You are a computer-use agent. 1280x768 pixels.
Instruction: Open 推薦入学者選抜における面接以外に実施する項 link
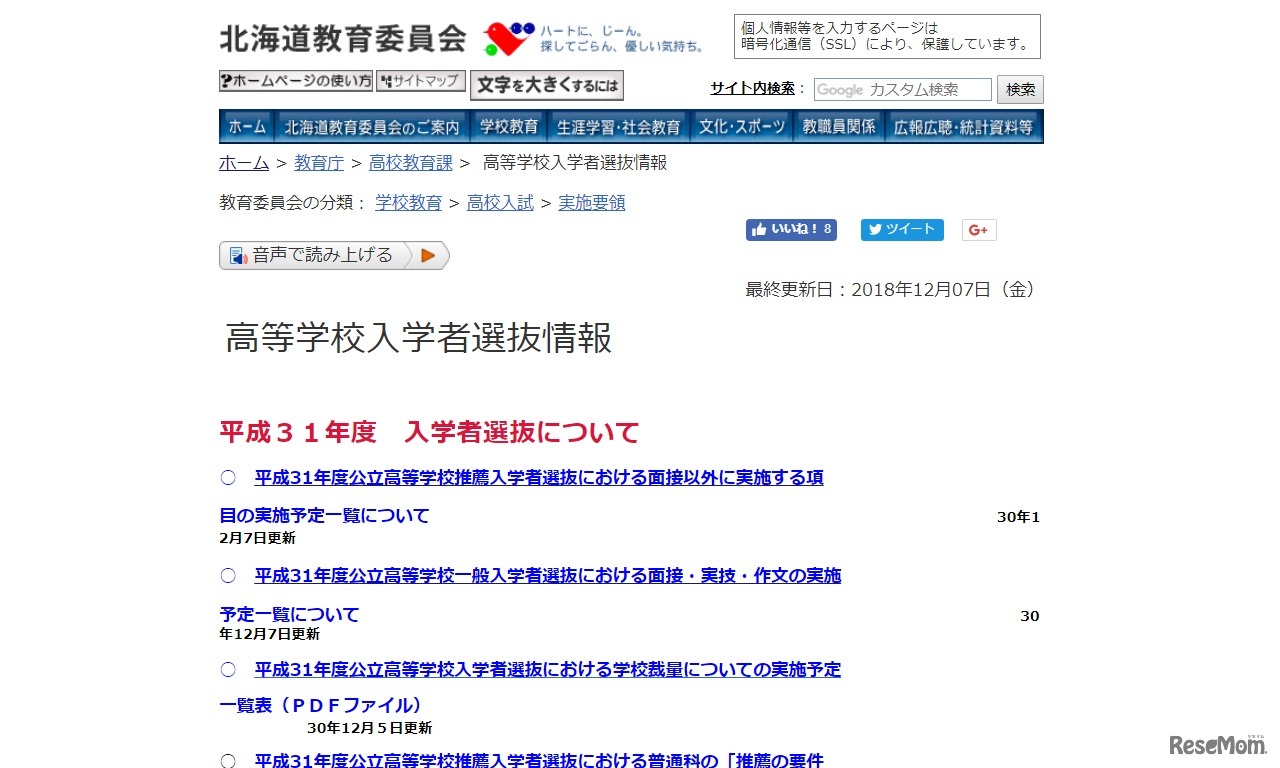coord(539,478)
